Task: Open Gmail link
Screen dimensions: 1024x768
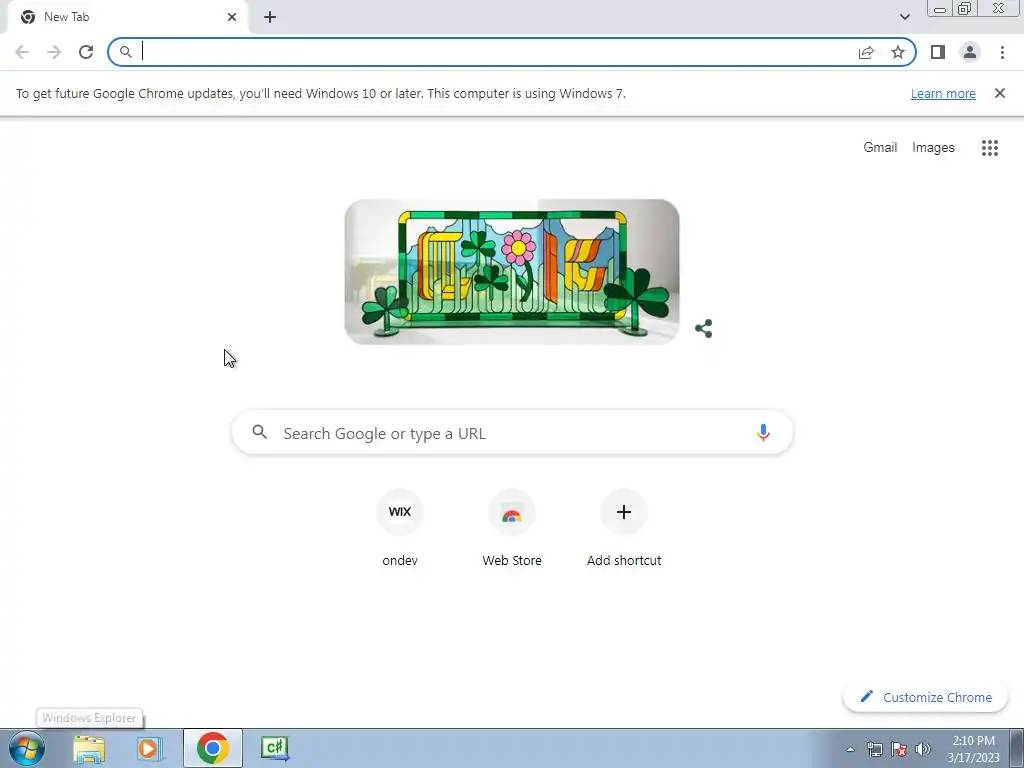Action: tap(880, 148)
